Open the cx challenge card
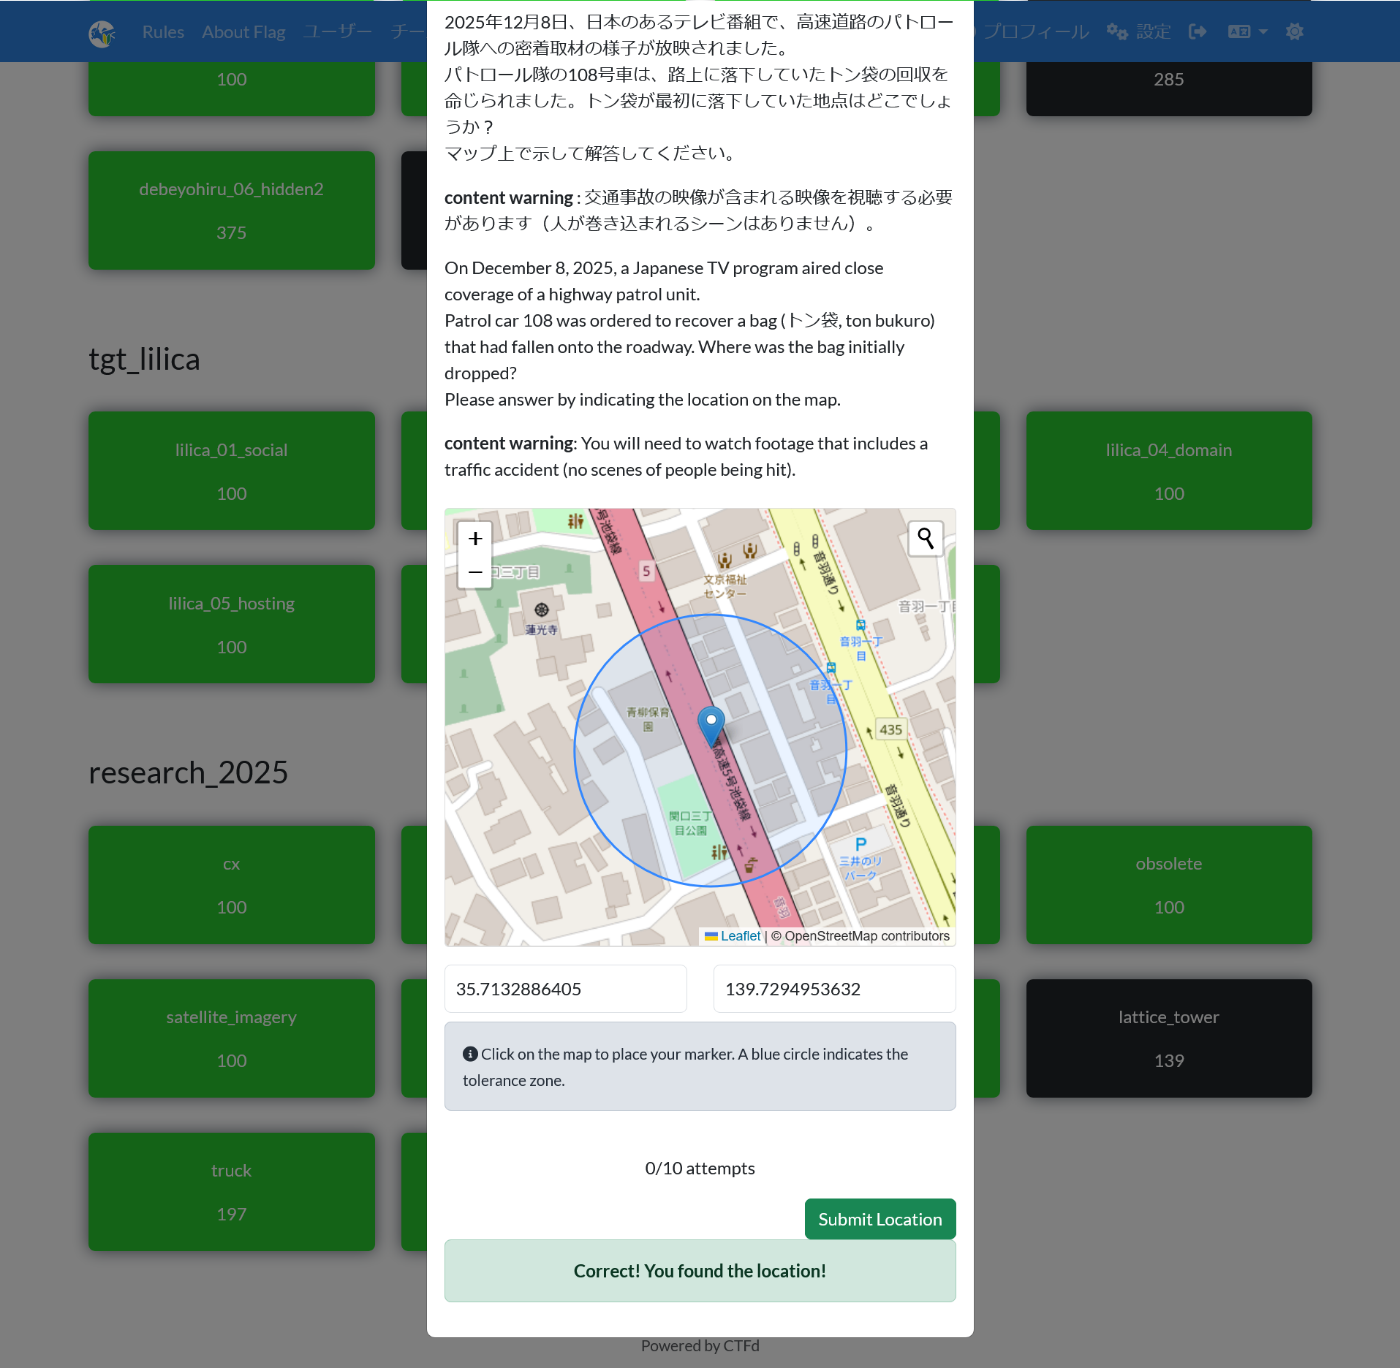The height and width of the screenshot is (1368, 1400). [x=231, y=885]
